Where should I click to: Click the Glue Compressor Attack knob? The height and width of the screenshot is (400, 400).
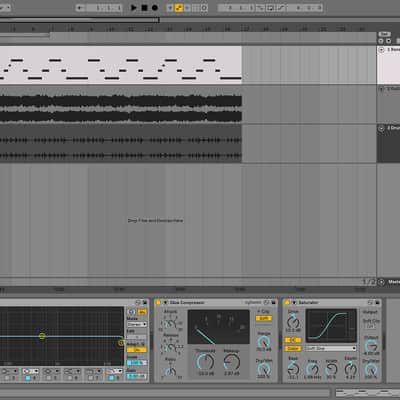click(x=170, y=324)
